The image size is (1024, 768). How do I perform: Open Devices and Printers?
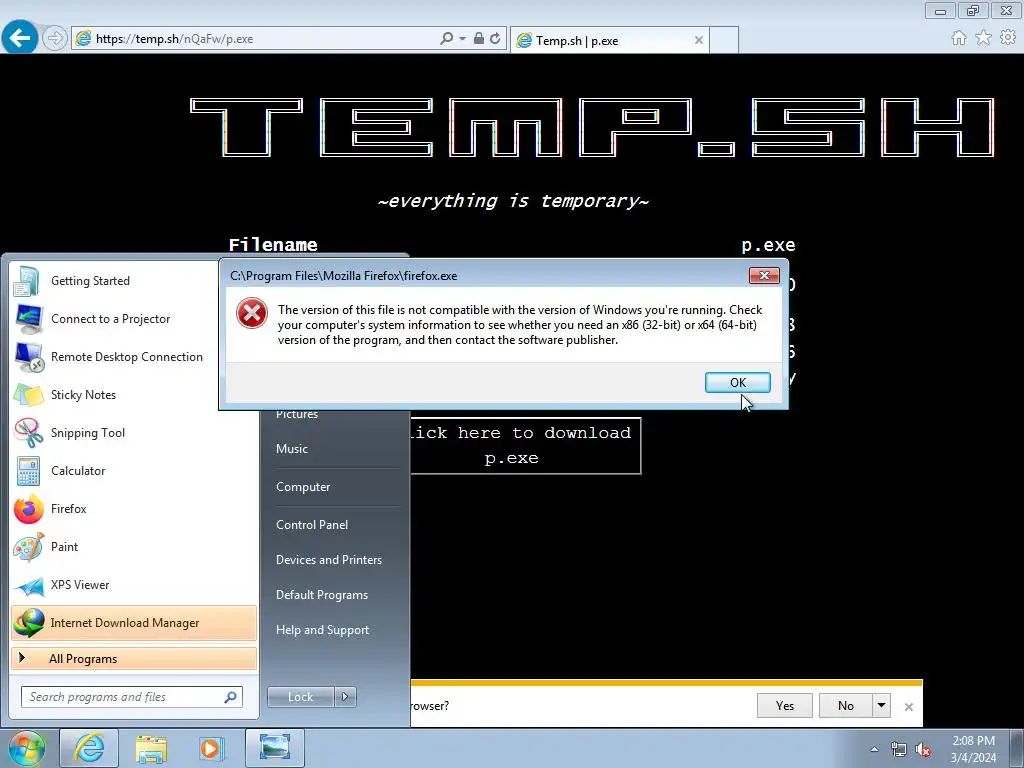click(328, 560)
